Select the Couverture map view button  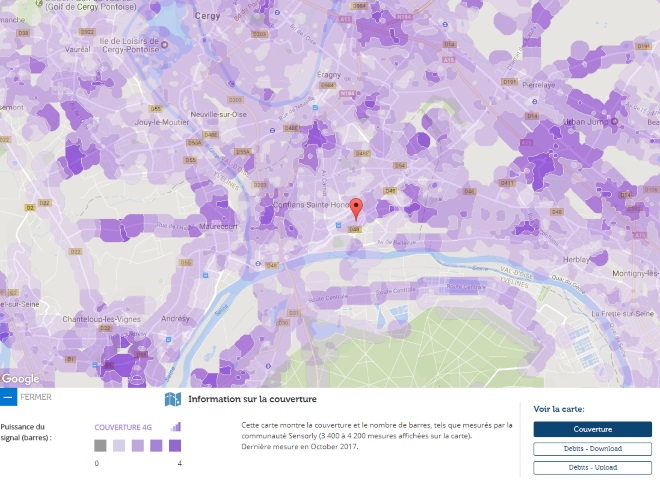coord(593,429)
